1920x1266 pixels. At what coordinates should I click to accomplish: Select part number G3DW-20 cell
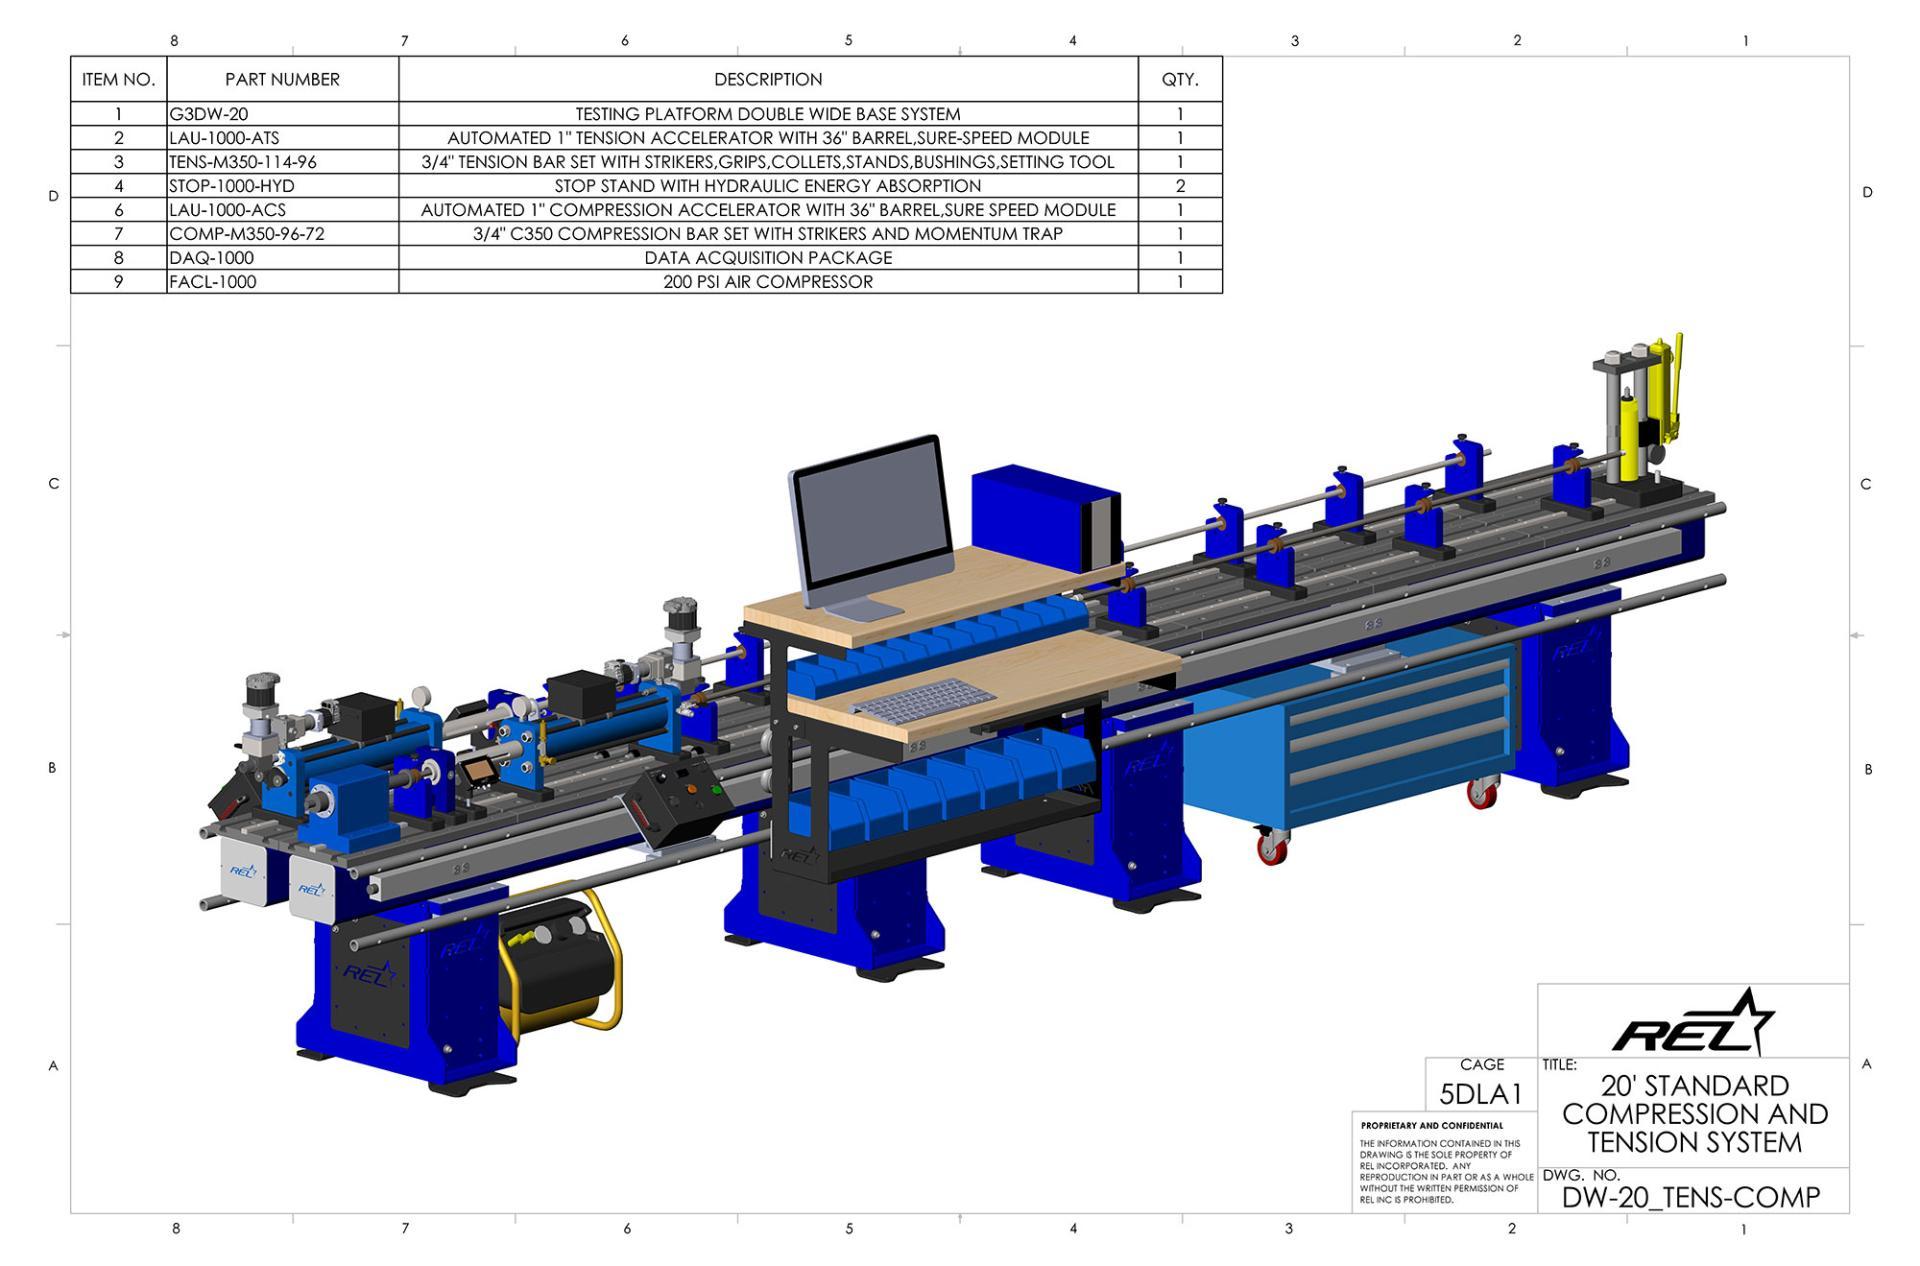coord(282,114)
